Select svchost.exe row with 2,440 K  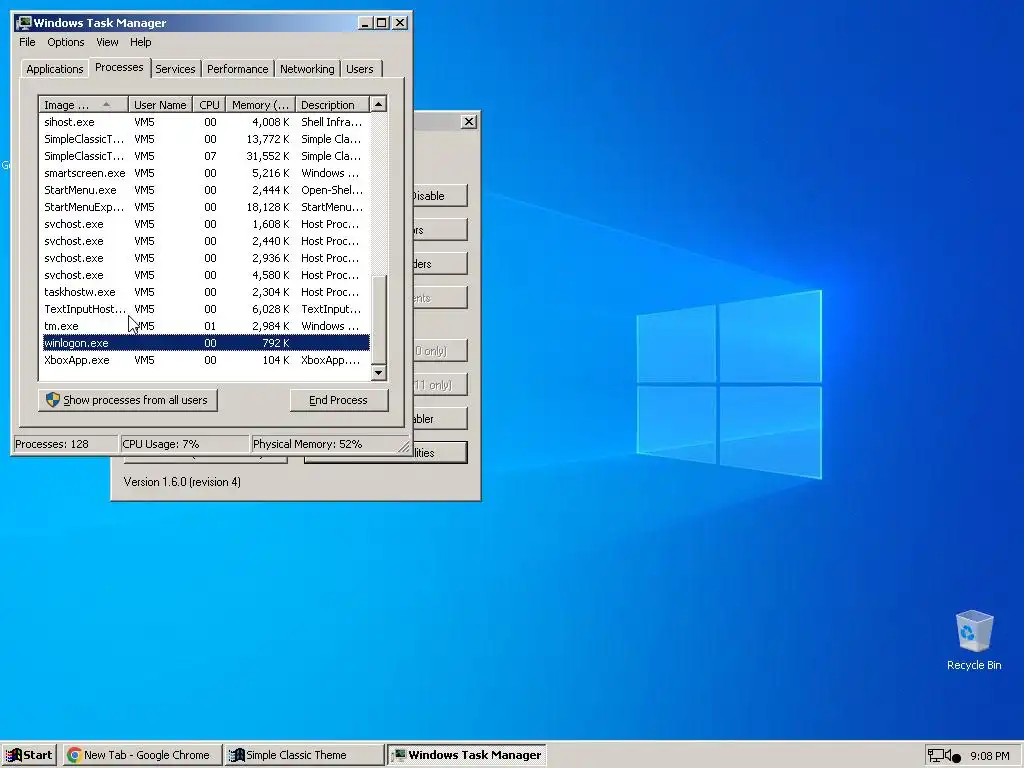tap(206, 241)
